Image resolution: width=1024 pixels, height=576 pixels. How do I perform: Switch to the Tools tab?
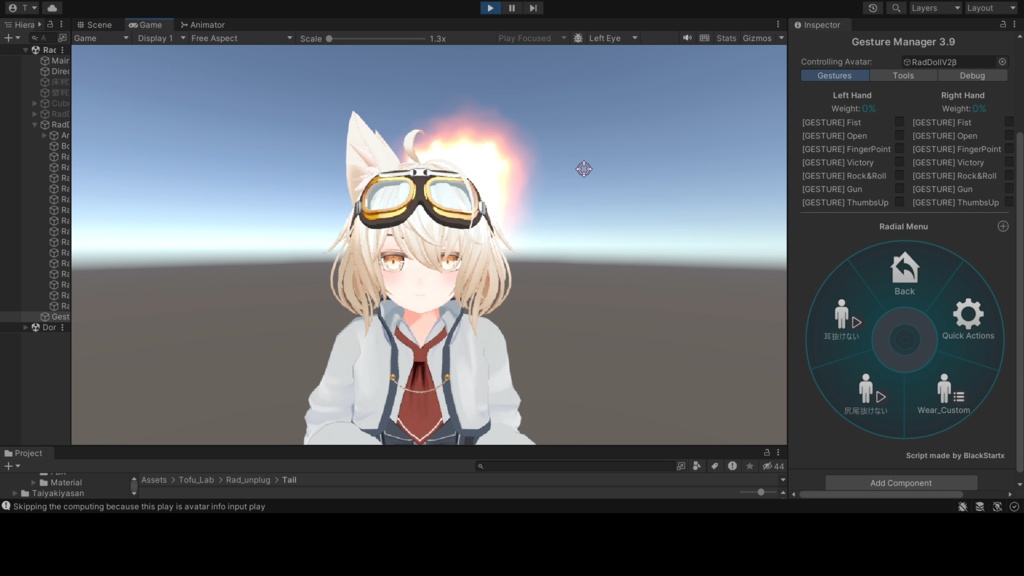click(x=903, y=76)
